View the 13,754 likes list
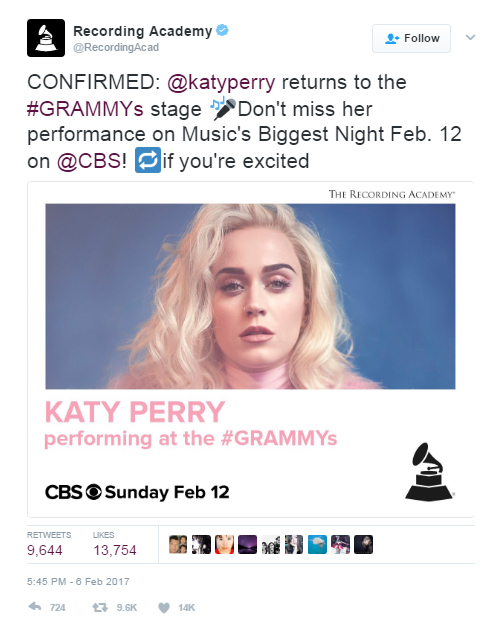 [x=114, y=545]
